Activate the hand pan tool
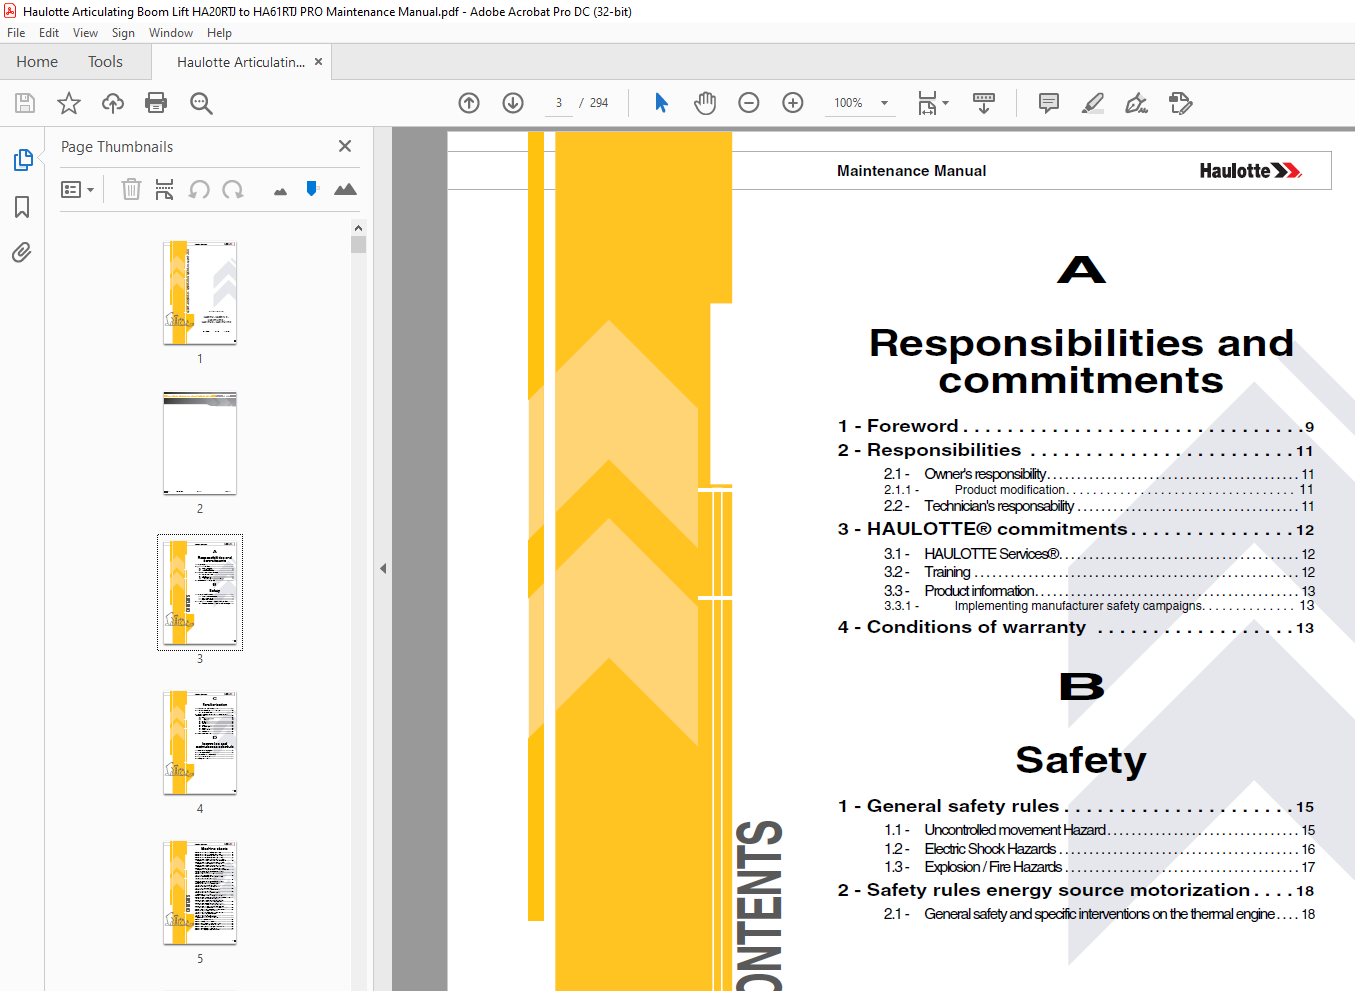The width and height of the screenshot is (1355, 991). 705,103
